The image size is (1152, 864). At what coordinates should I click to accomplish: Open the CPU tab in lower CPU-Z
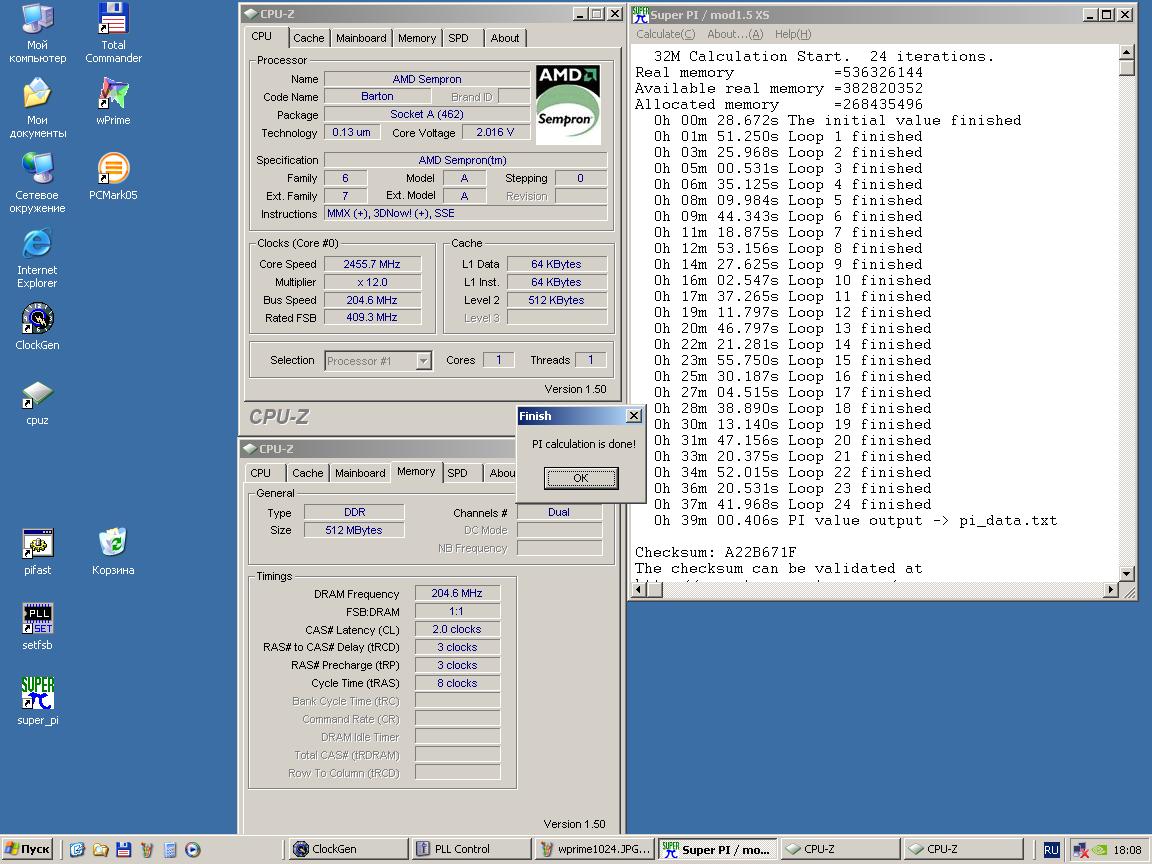(x=261, y=473)
